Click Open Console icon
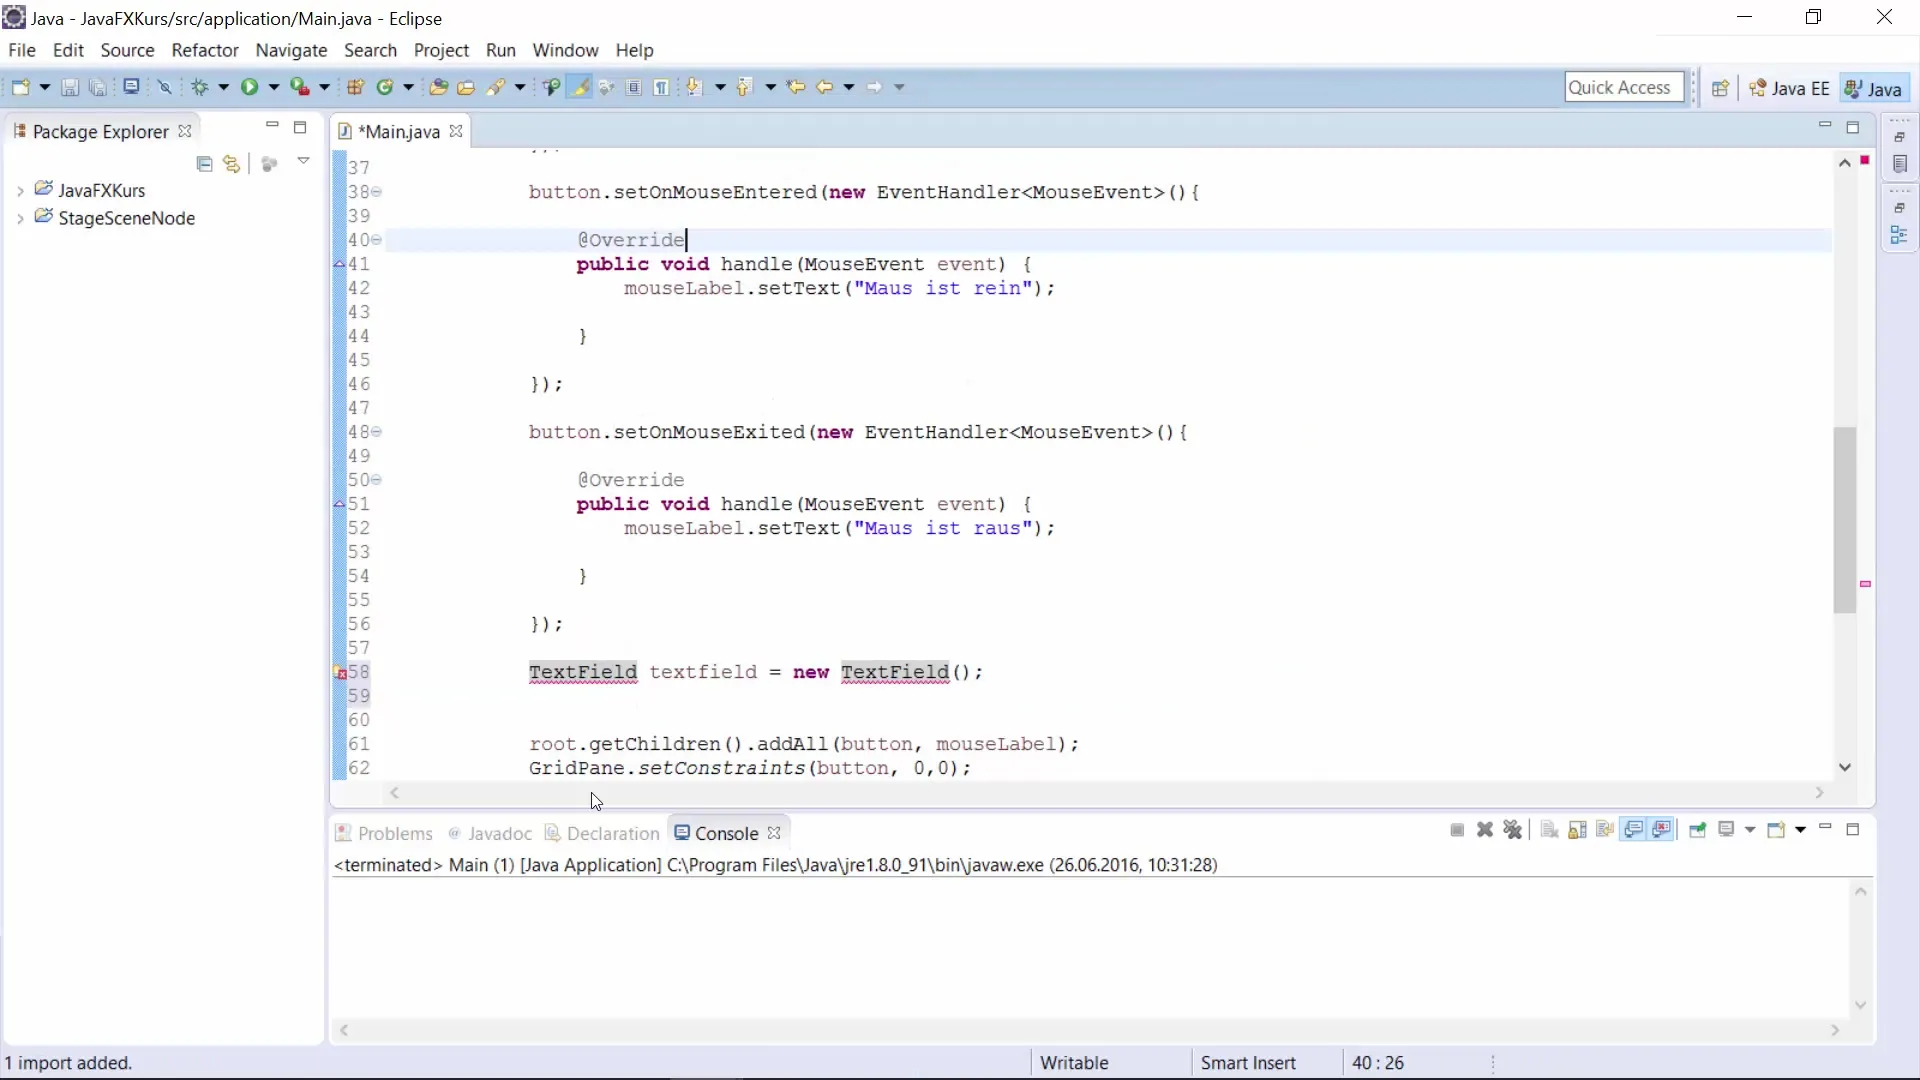The width and height of the screenshot is (1920, 1080). point(1776,830)
